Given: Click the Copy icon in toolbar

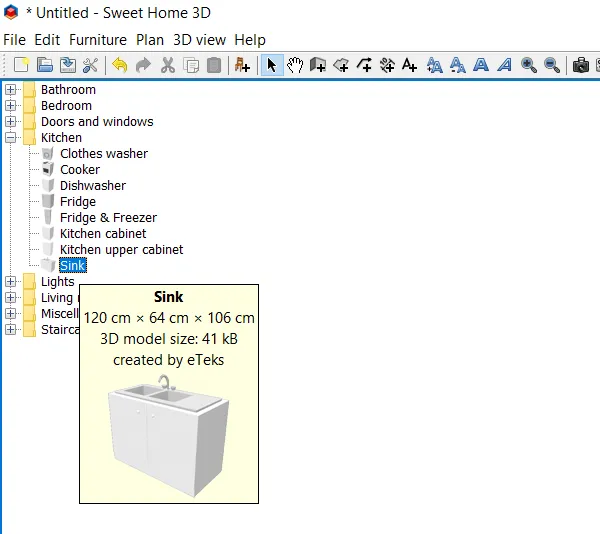Looking at the screenshot, I should pyautogui.click(x=191, y=65).
